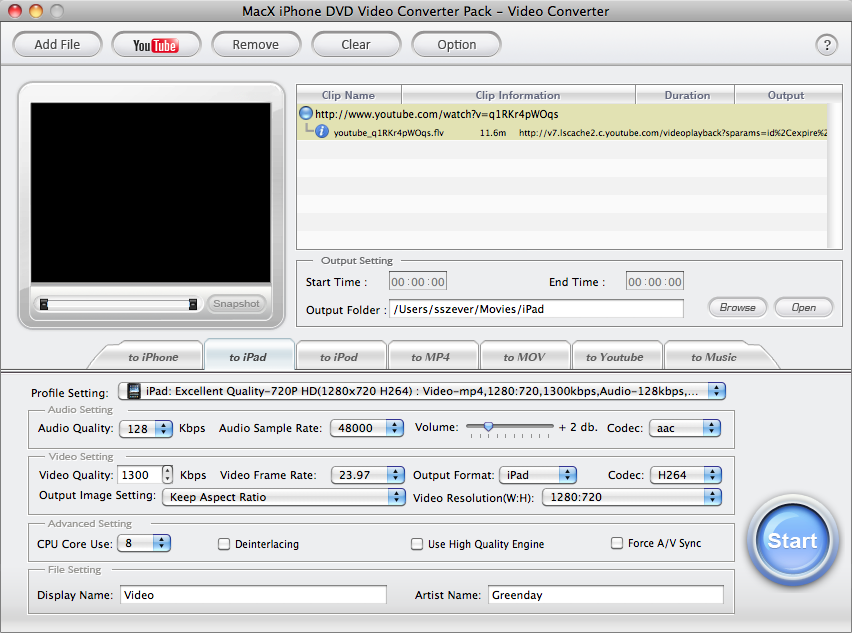
Task: Click the iPad device icon in Profile Setting
Action: pos(133,391)
